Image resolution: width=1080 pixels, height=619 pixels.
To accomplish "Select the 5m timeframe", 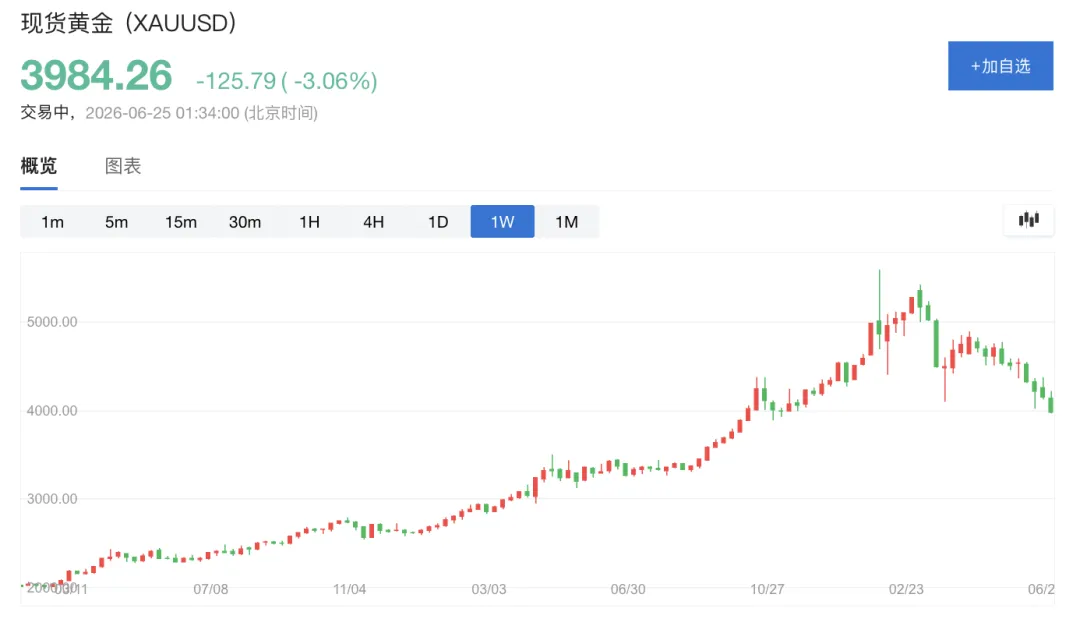I will pyautogui.click(x=116, y=222).
